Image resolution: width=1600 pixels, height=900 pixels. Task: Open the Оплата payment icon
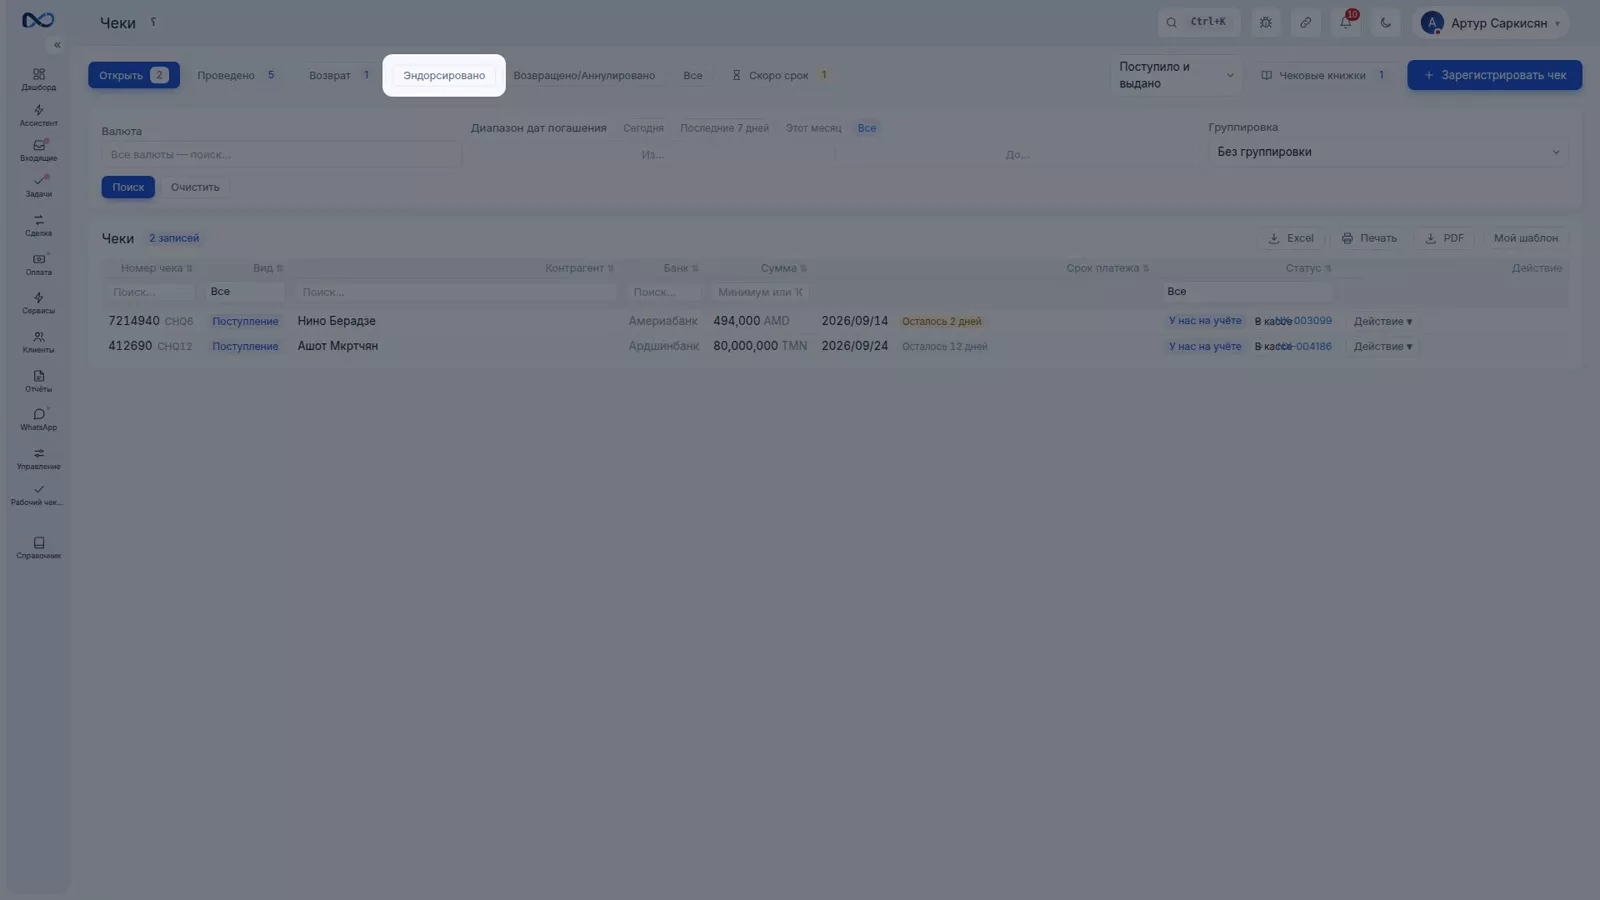click(38, 264)
